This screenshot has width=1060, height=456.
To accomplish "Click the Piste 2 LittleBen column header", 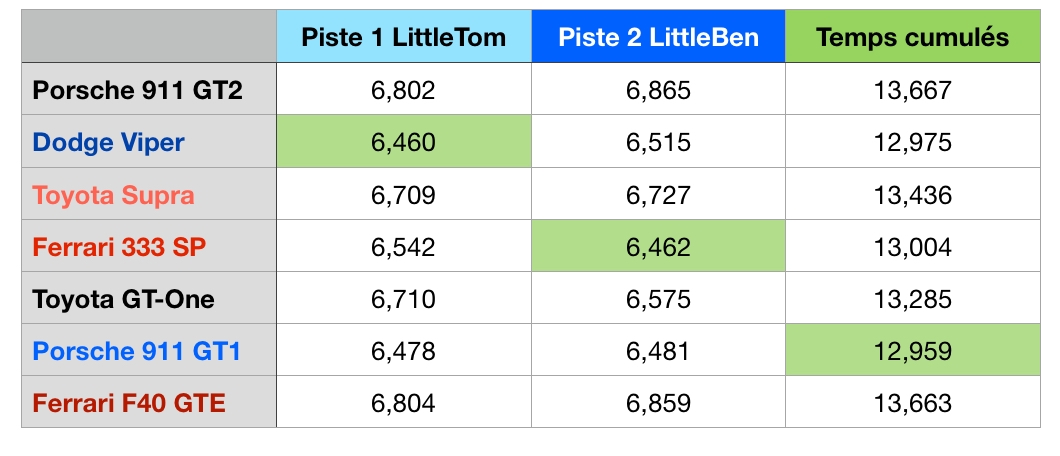I will (x=658, y=38).
